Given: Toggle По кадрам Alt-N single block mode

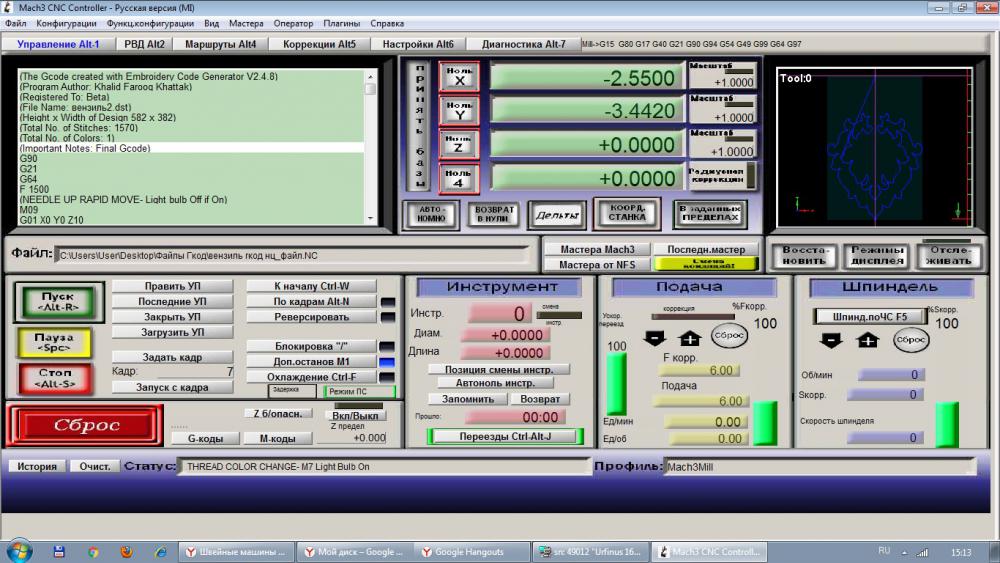Looking at the screenshot, I should (311, 302).
